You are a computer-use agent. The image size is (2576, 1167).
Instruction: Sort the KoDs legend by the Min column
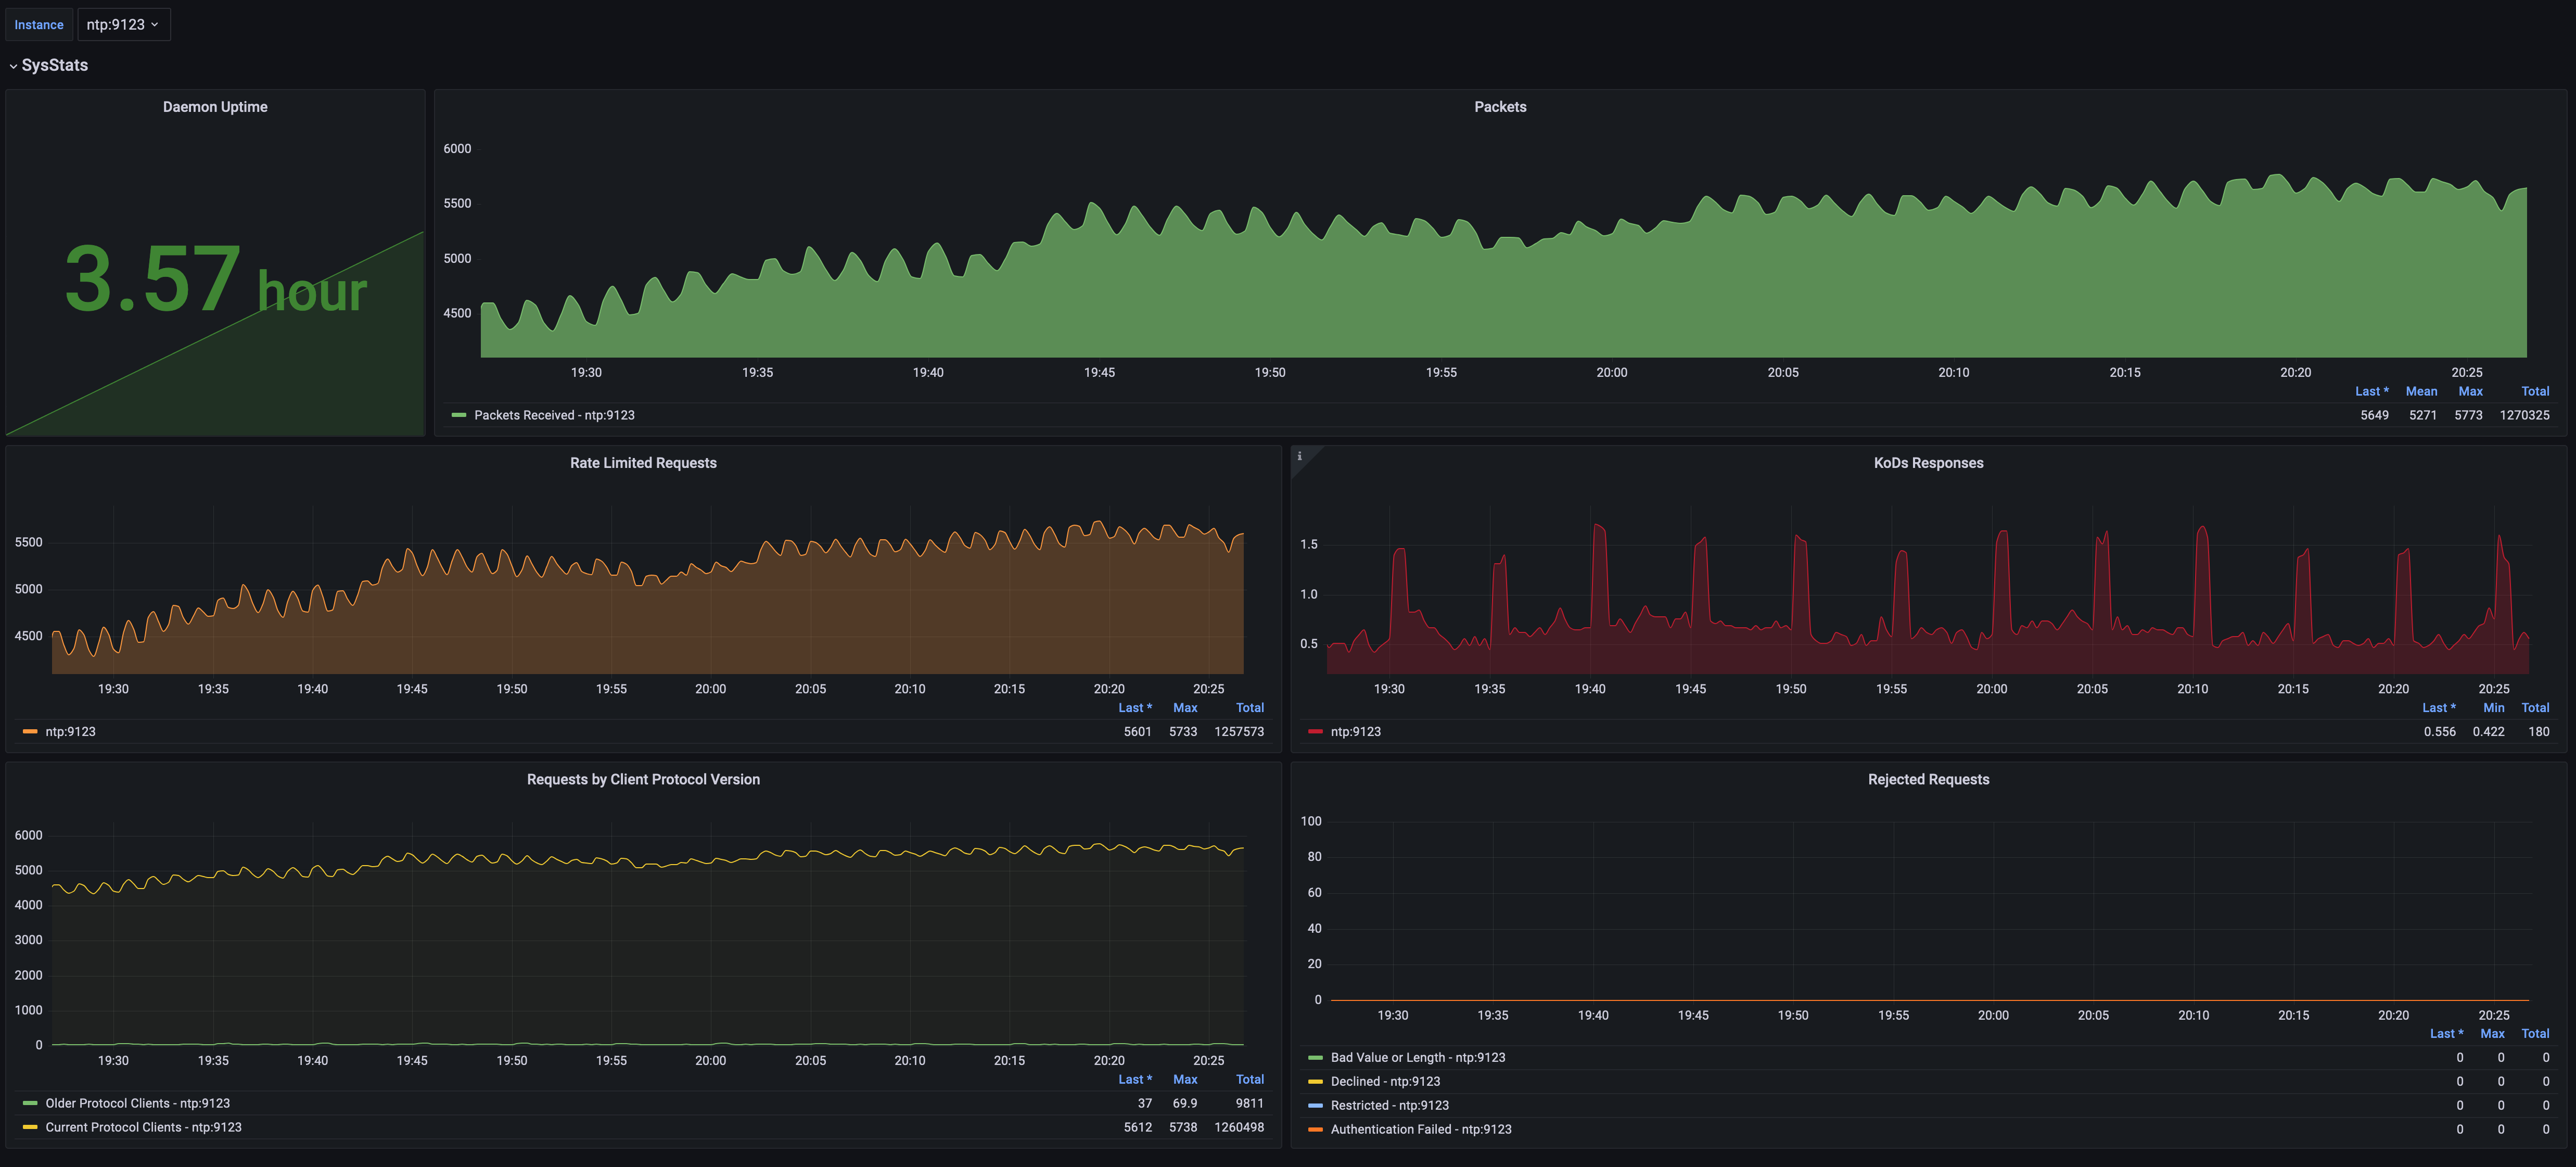click(2493, 707)
